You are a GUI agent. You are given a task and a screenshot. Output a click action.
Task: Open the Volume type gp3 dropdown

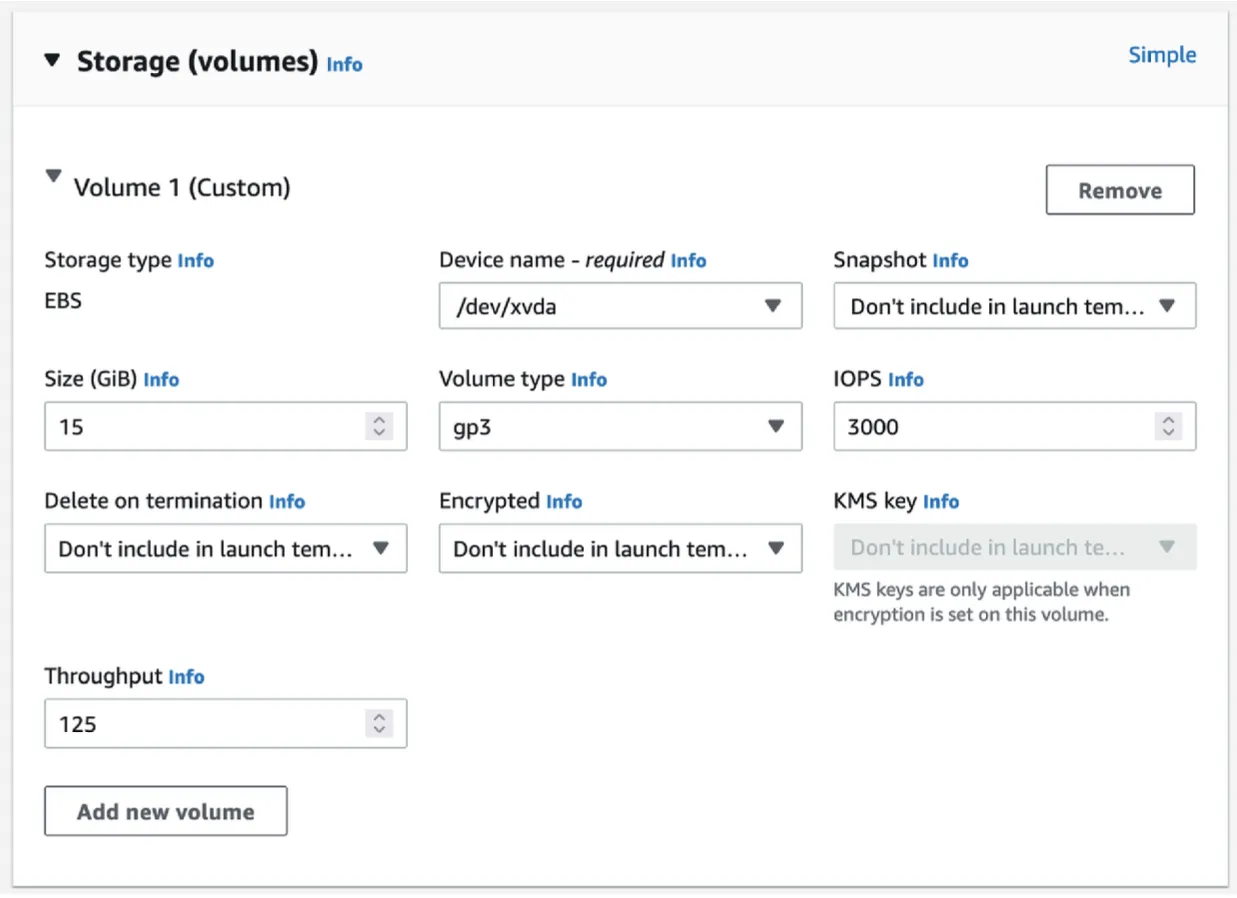pos(620,426)
